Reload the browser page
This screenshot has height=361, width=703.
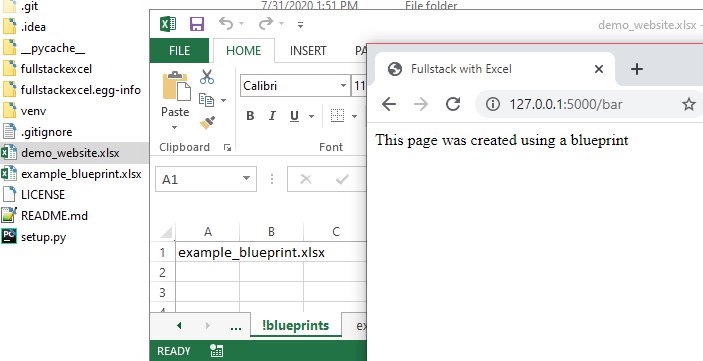pos(453,104)
